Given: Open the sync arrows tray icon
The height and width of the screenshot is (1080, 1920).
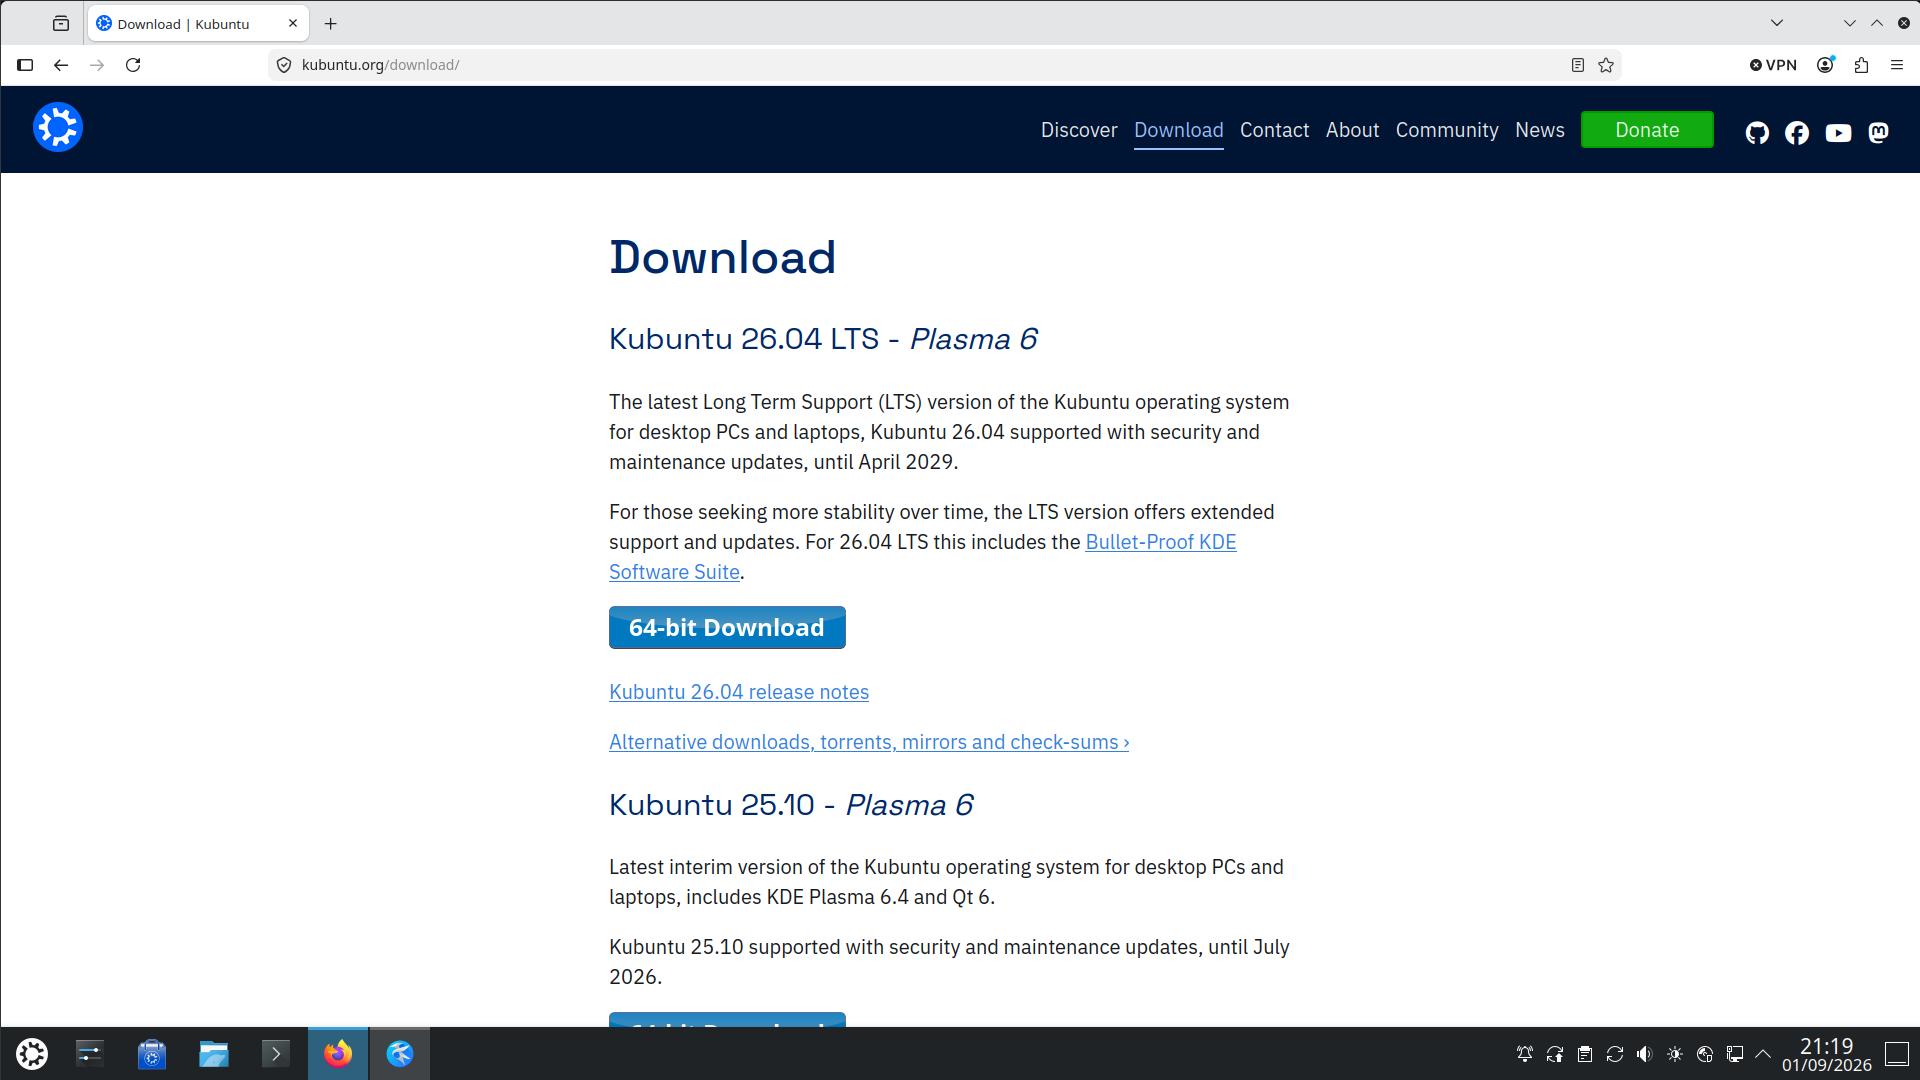Looking at the screenshot, I should tap(1615, 1054).
